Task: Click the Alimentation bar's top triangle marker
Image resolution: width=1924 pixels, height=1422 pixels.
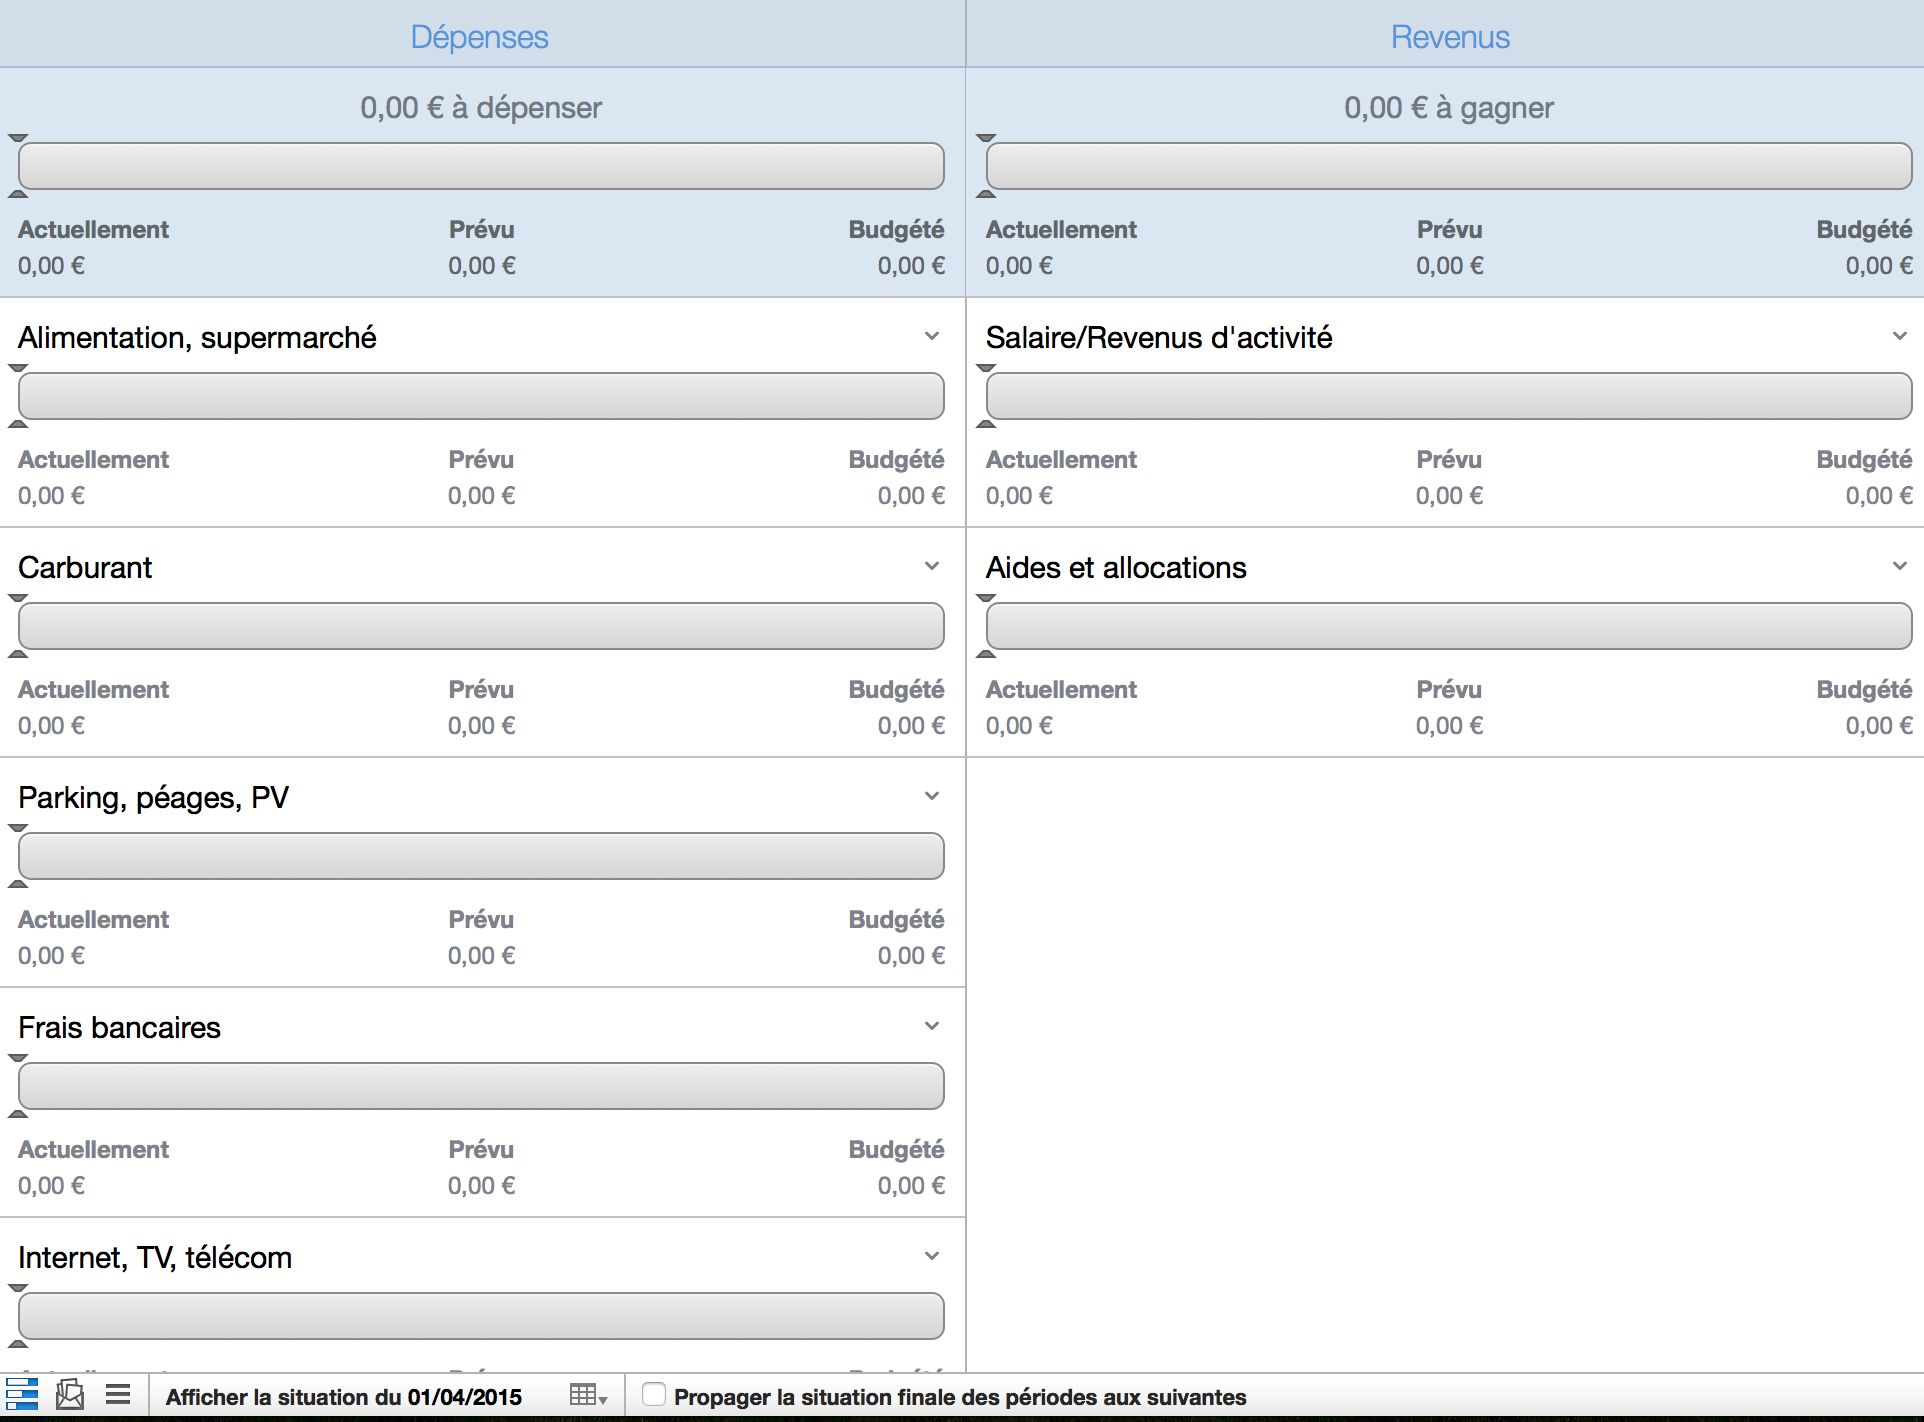Action: coord(18,368)
